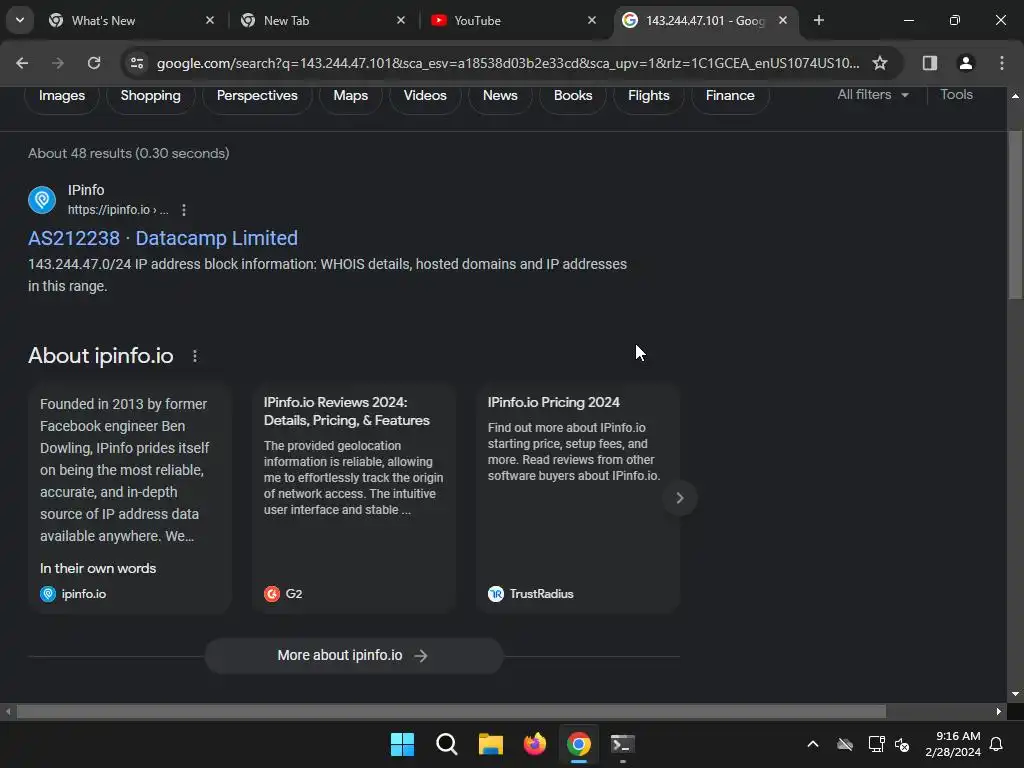This screenshot has width=1024, height=768.
Task: Click the horizontal scrollbar thumb
Action: 451,711
